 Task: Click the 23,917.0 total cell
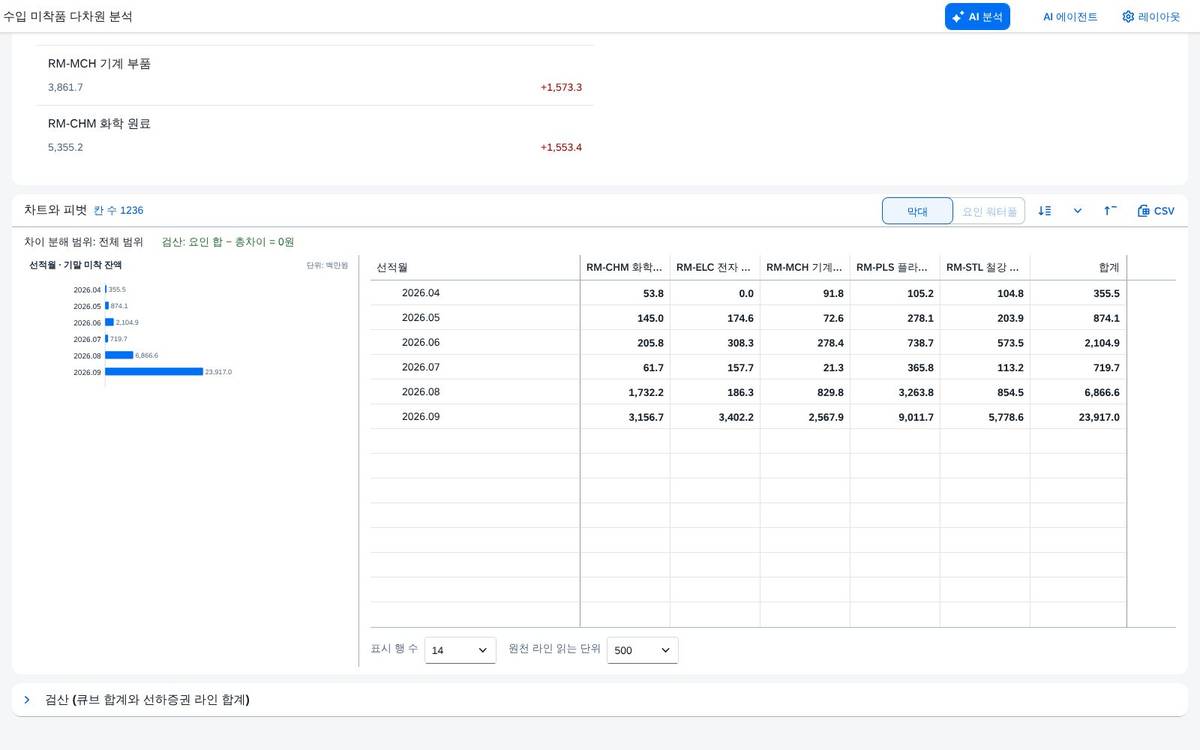click(1078, 416)
